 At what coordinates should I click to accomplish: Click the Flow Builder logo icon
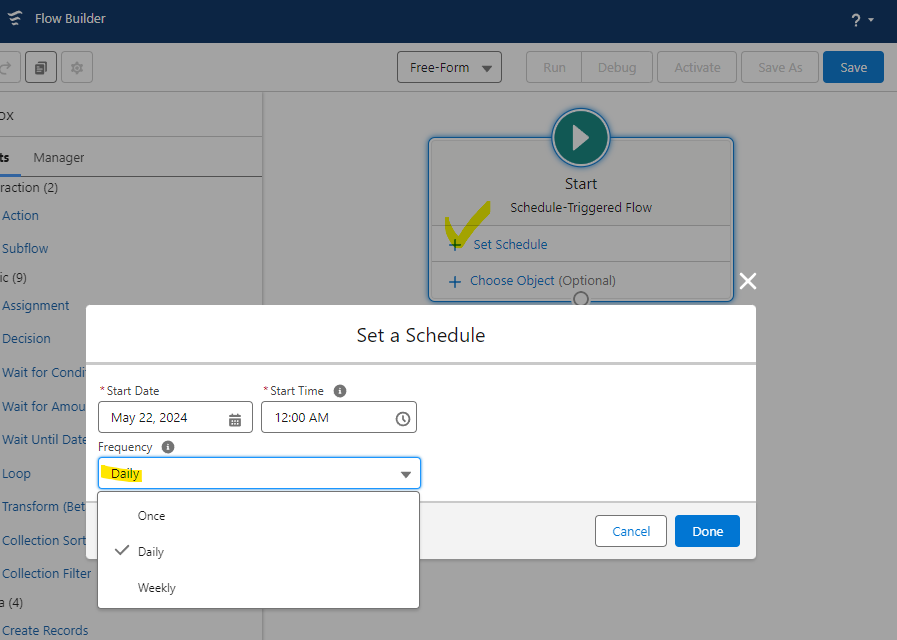(14, 18)
